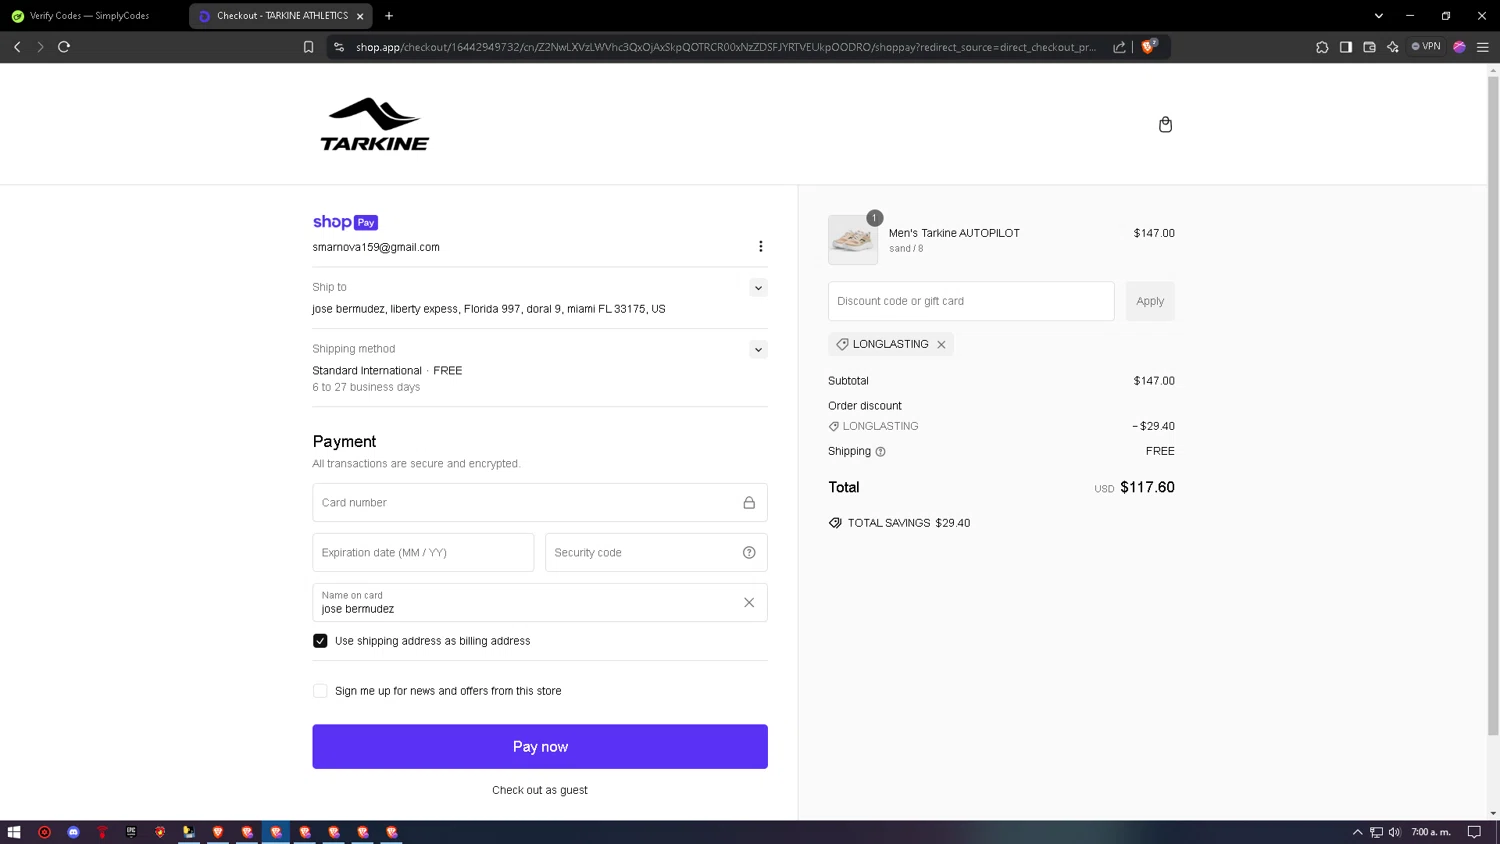Close the Checkout Tarkine tab
The width and height of the screenshot is (1500, 844).
360,16
